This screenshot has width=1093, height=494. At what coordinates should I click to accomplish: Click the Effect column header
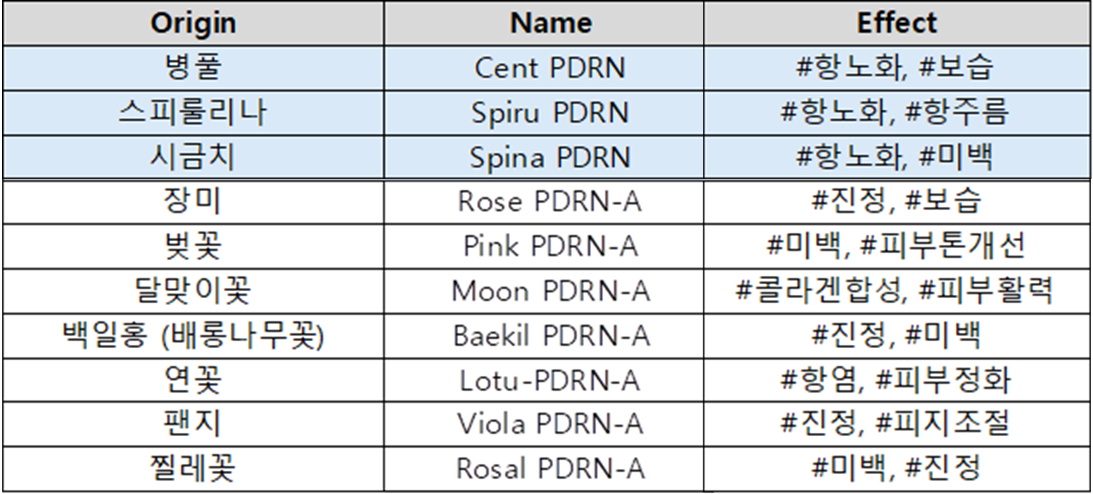(x=897, y=24)
